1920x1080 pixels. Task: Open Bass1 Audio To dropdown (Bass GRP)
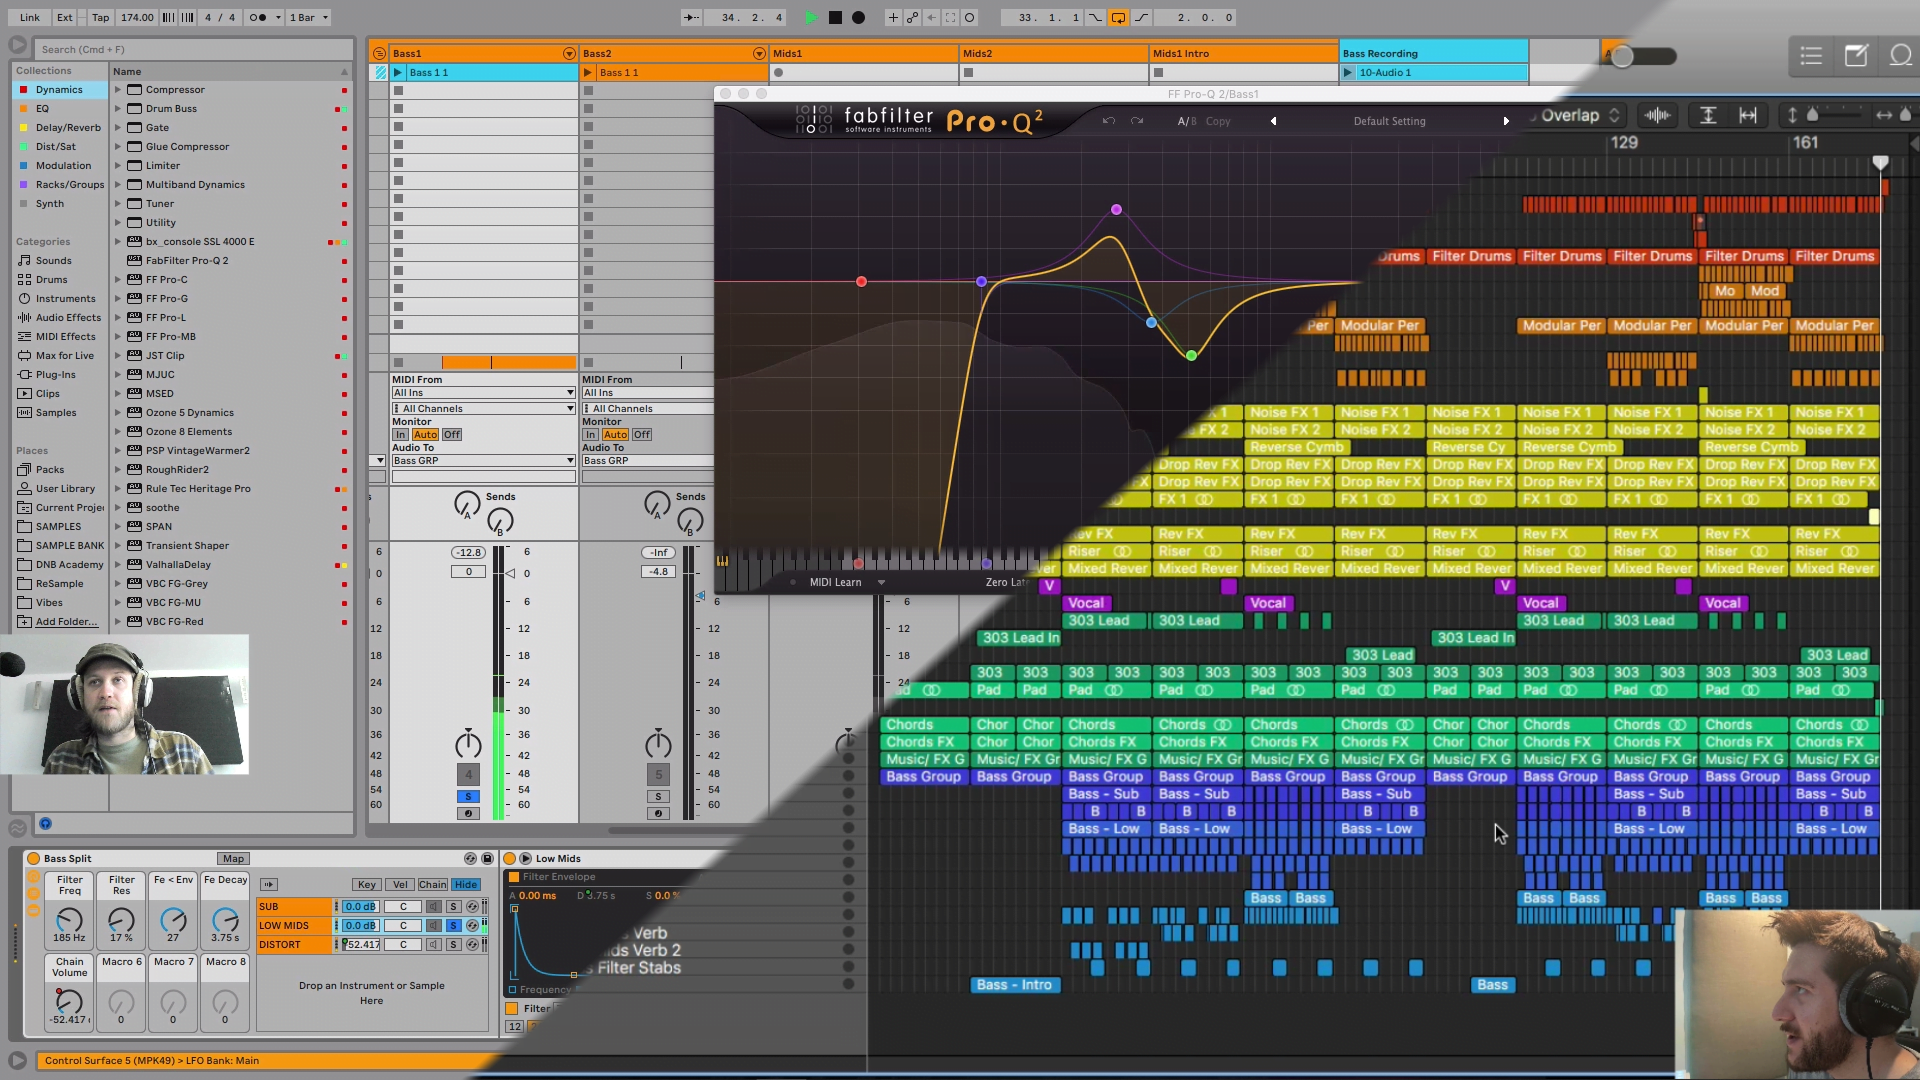click(x=483, y=461)
